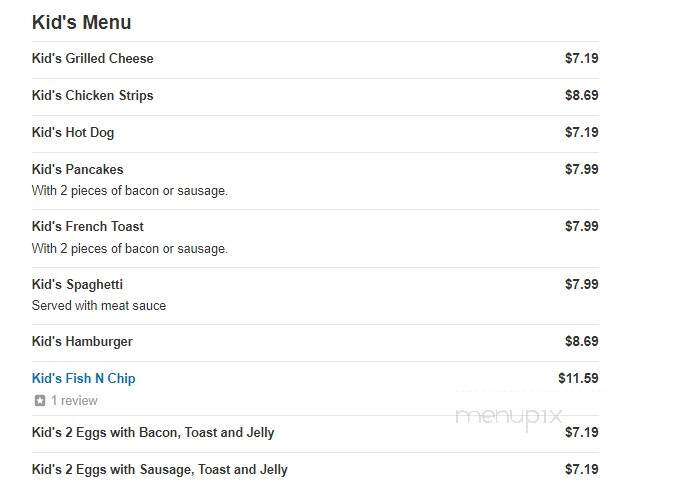Open the Kid's Fish N Chip link
688x499 pixels.
[x=83, y=378]
